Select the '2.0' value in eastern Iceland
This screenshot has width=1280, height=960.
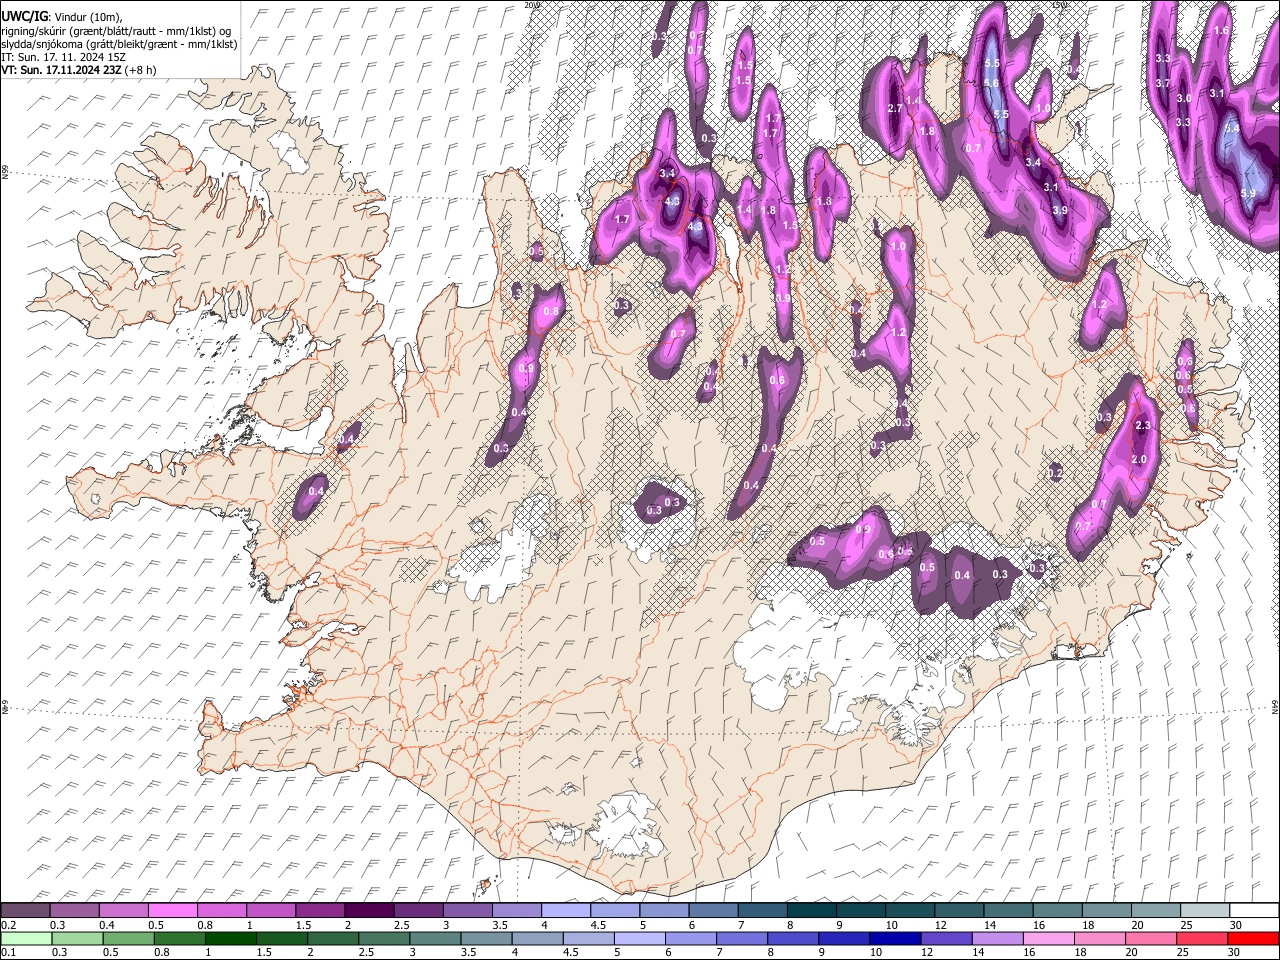click(x=1138, y=459)
